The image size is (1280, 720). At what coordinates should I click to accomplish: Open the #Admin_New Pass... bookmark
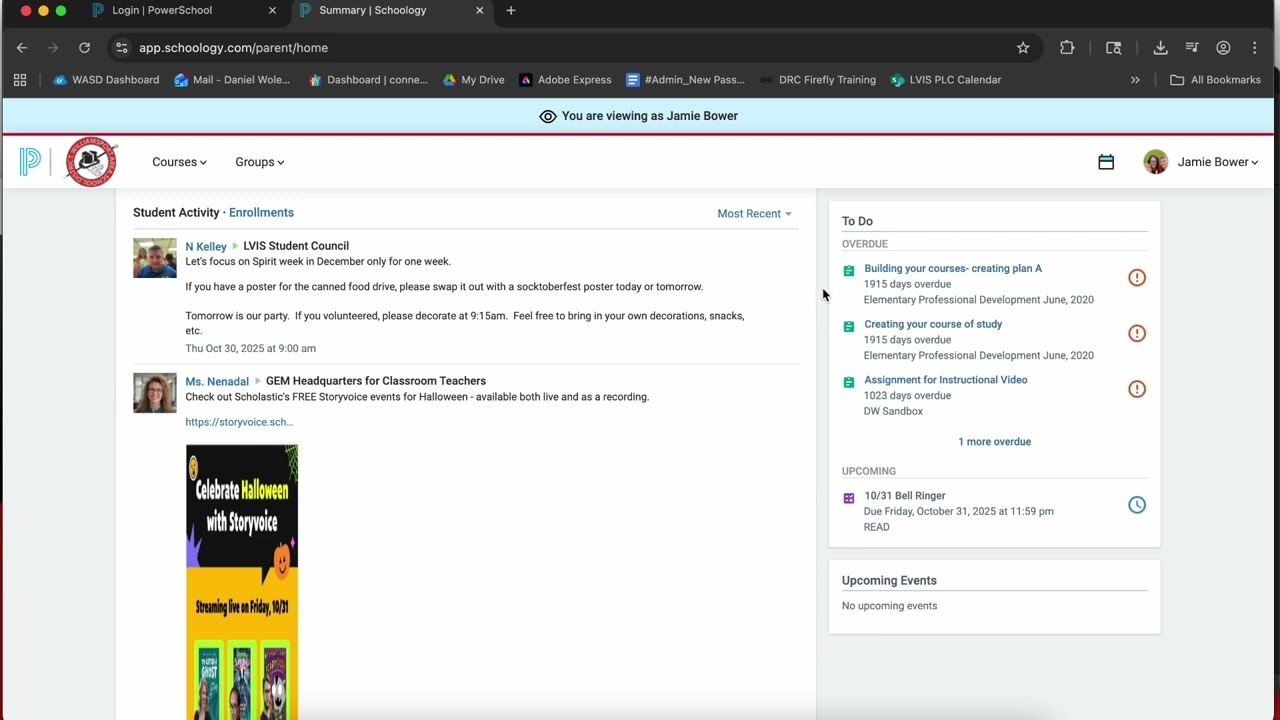(685, 80)
